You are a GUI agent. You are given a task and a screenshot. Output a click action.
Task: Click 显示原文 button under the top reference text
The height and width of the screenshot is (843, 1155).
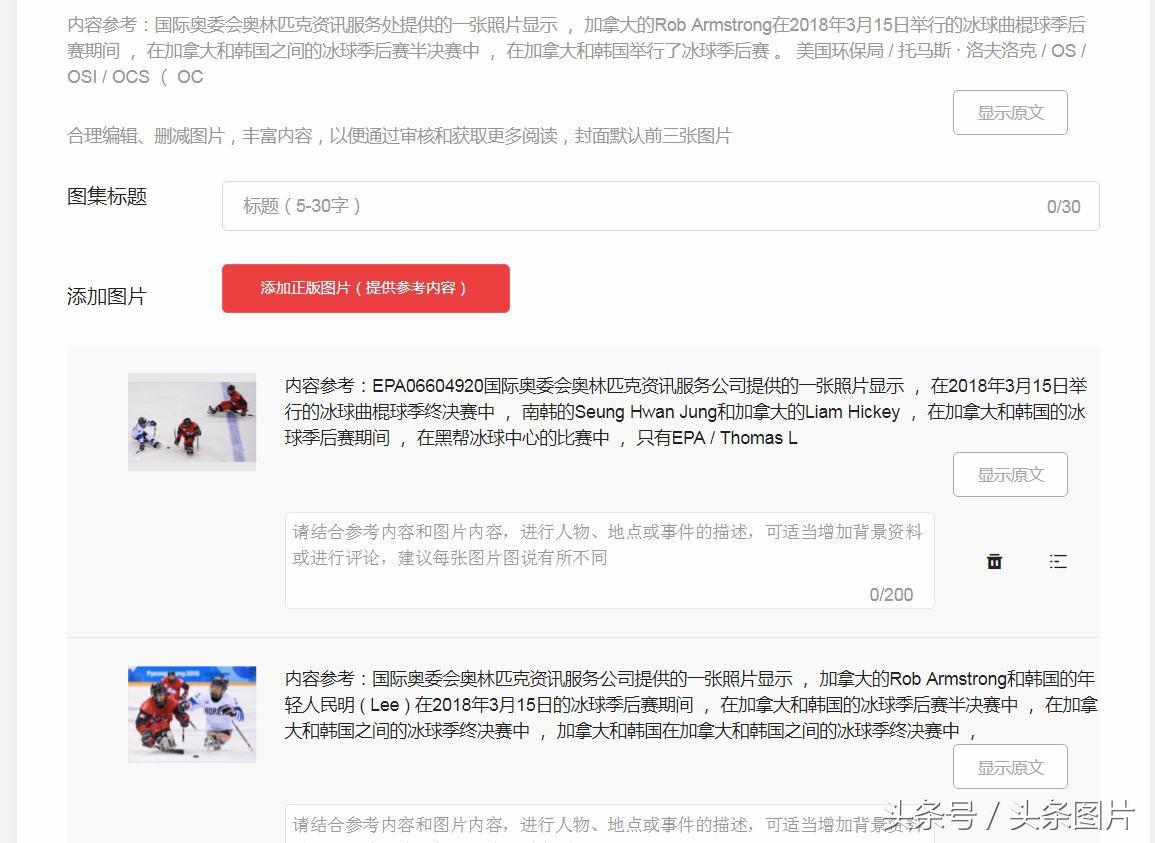(x=1010, y=113)
